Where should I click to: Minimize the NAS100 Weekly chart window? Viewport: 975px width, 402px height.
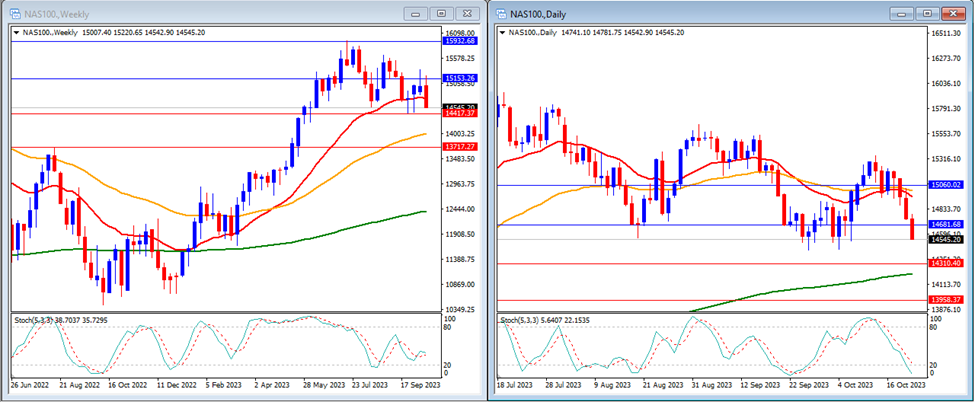[x=416, y=13]
